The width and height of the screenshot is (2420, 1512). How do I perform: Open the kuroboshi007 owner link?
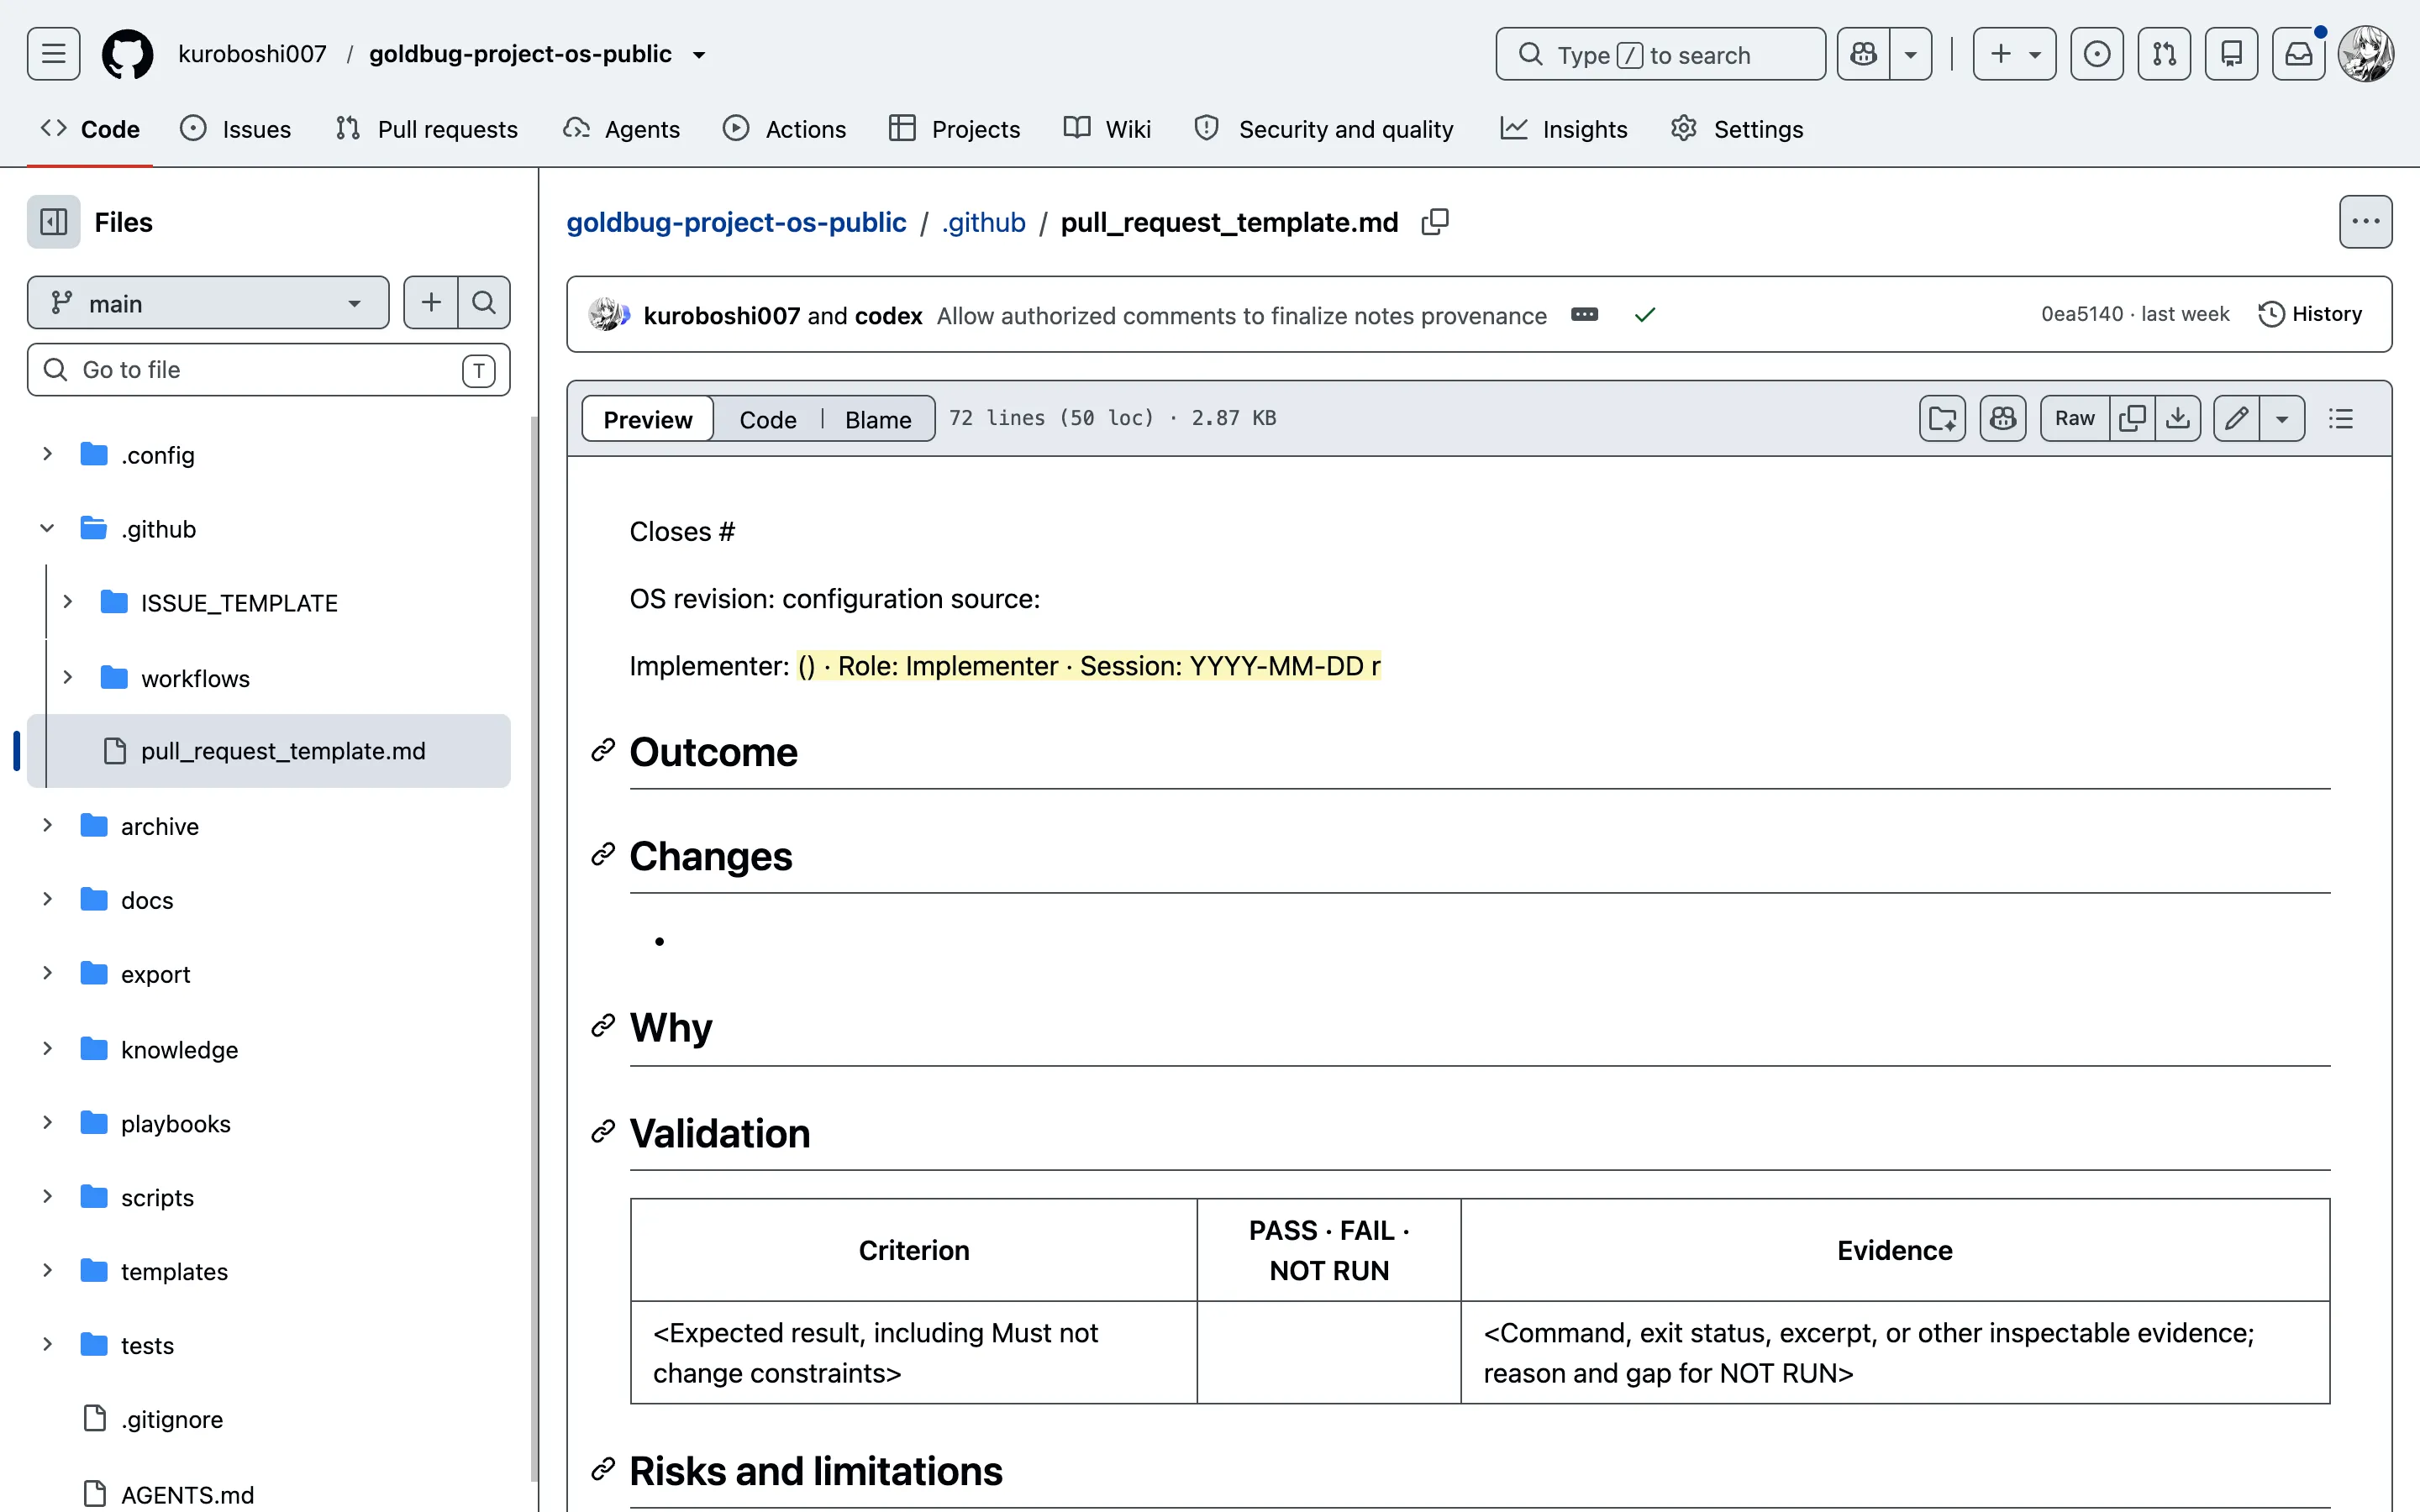pyautogui.click(x=252, y=54)
